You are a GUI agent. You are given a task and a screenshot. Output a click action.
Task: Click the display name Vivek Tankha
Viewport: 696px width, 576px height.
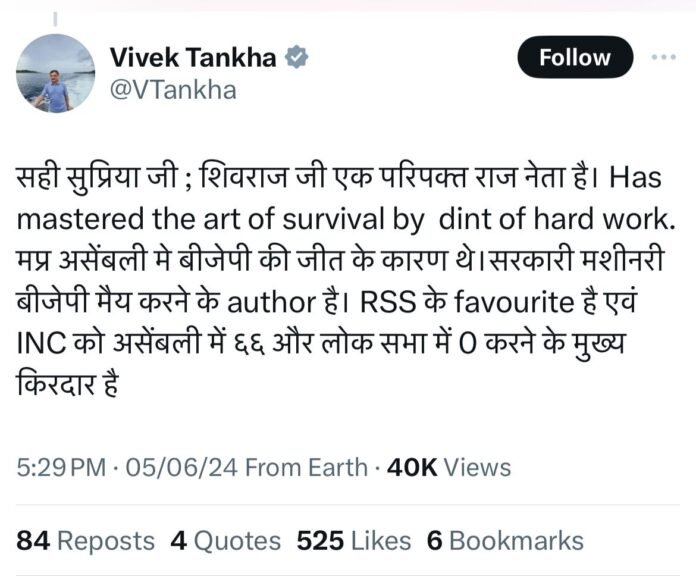192,57
